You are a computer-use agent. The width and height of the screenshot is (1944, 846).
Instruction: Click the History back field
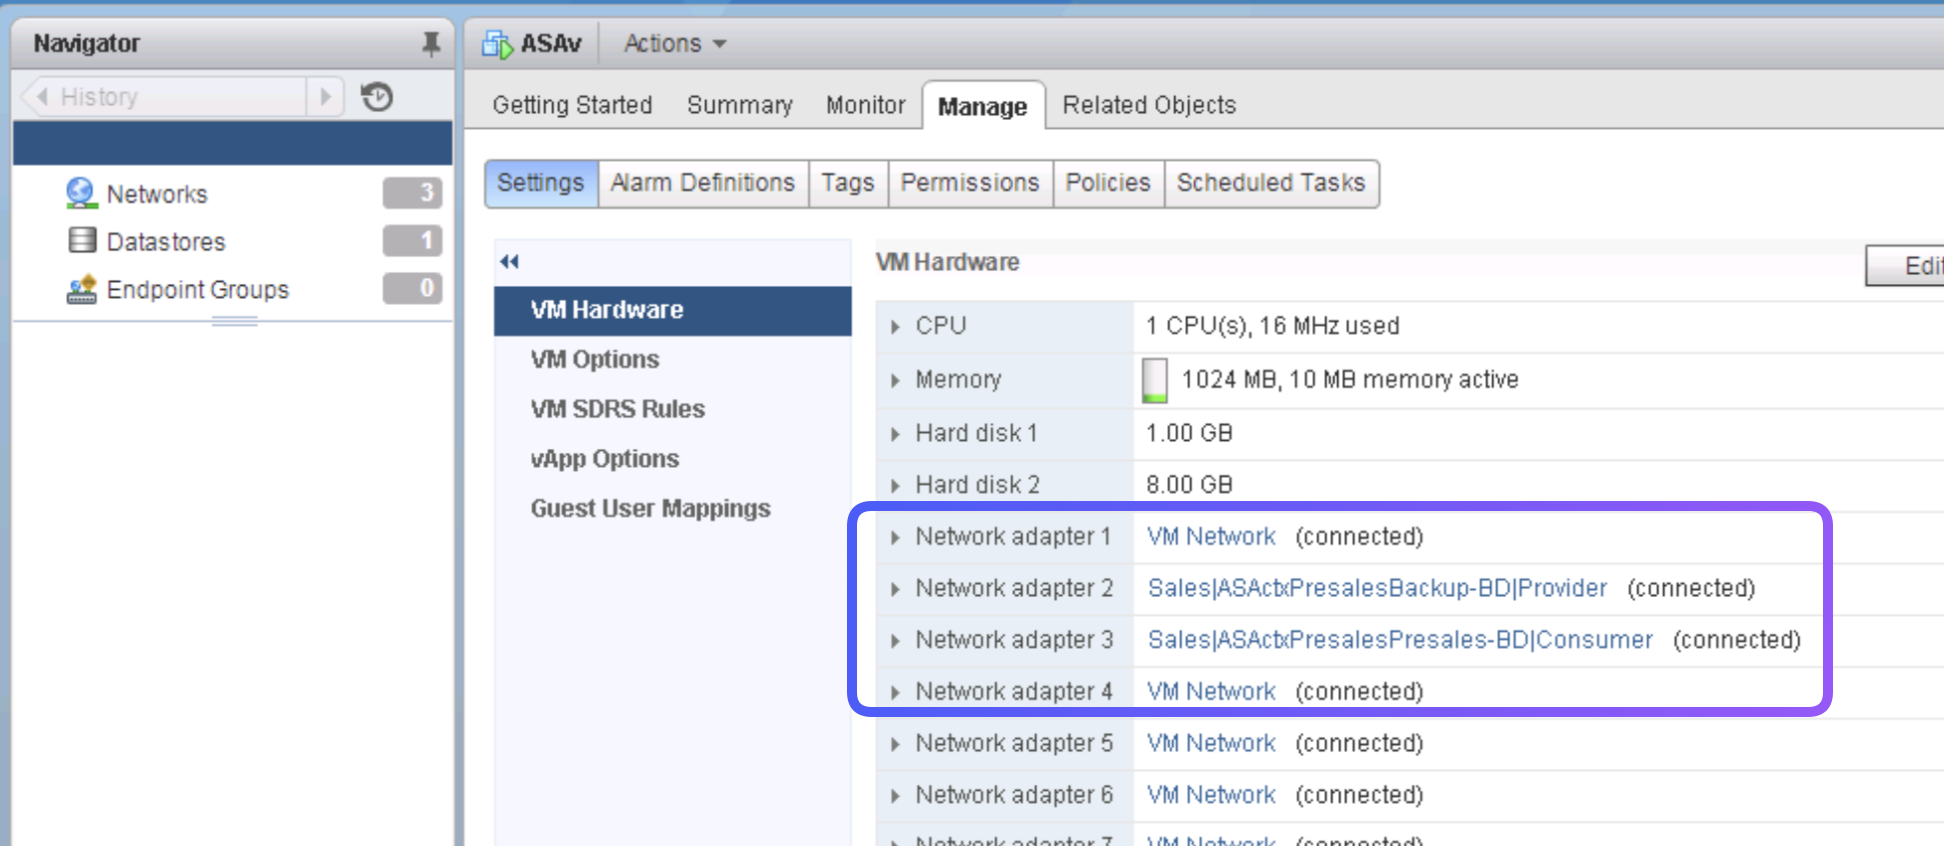click(x=165, y=97)
